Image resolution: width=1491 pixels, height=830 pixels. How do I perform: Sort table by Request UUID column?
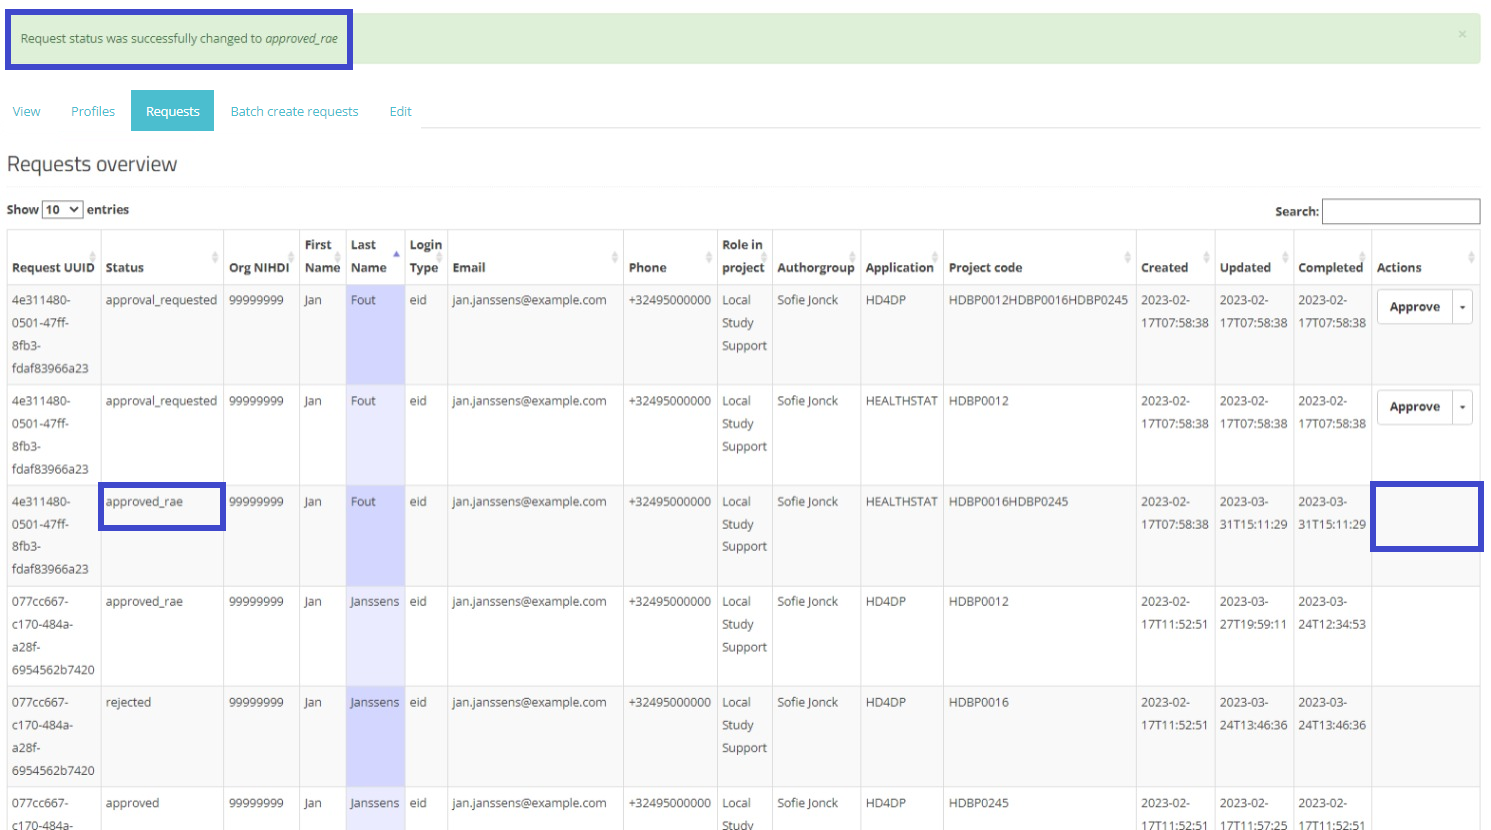click(x=53, y=267)
